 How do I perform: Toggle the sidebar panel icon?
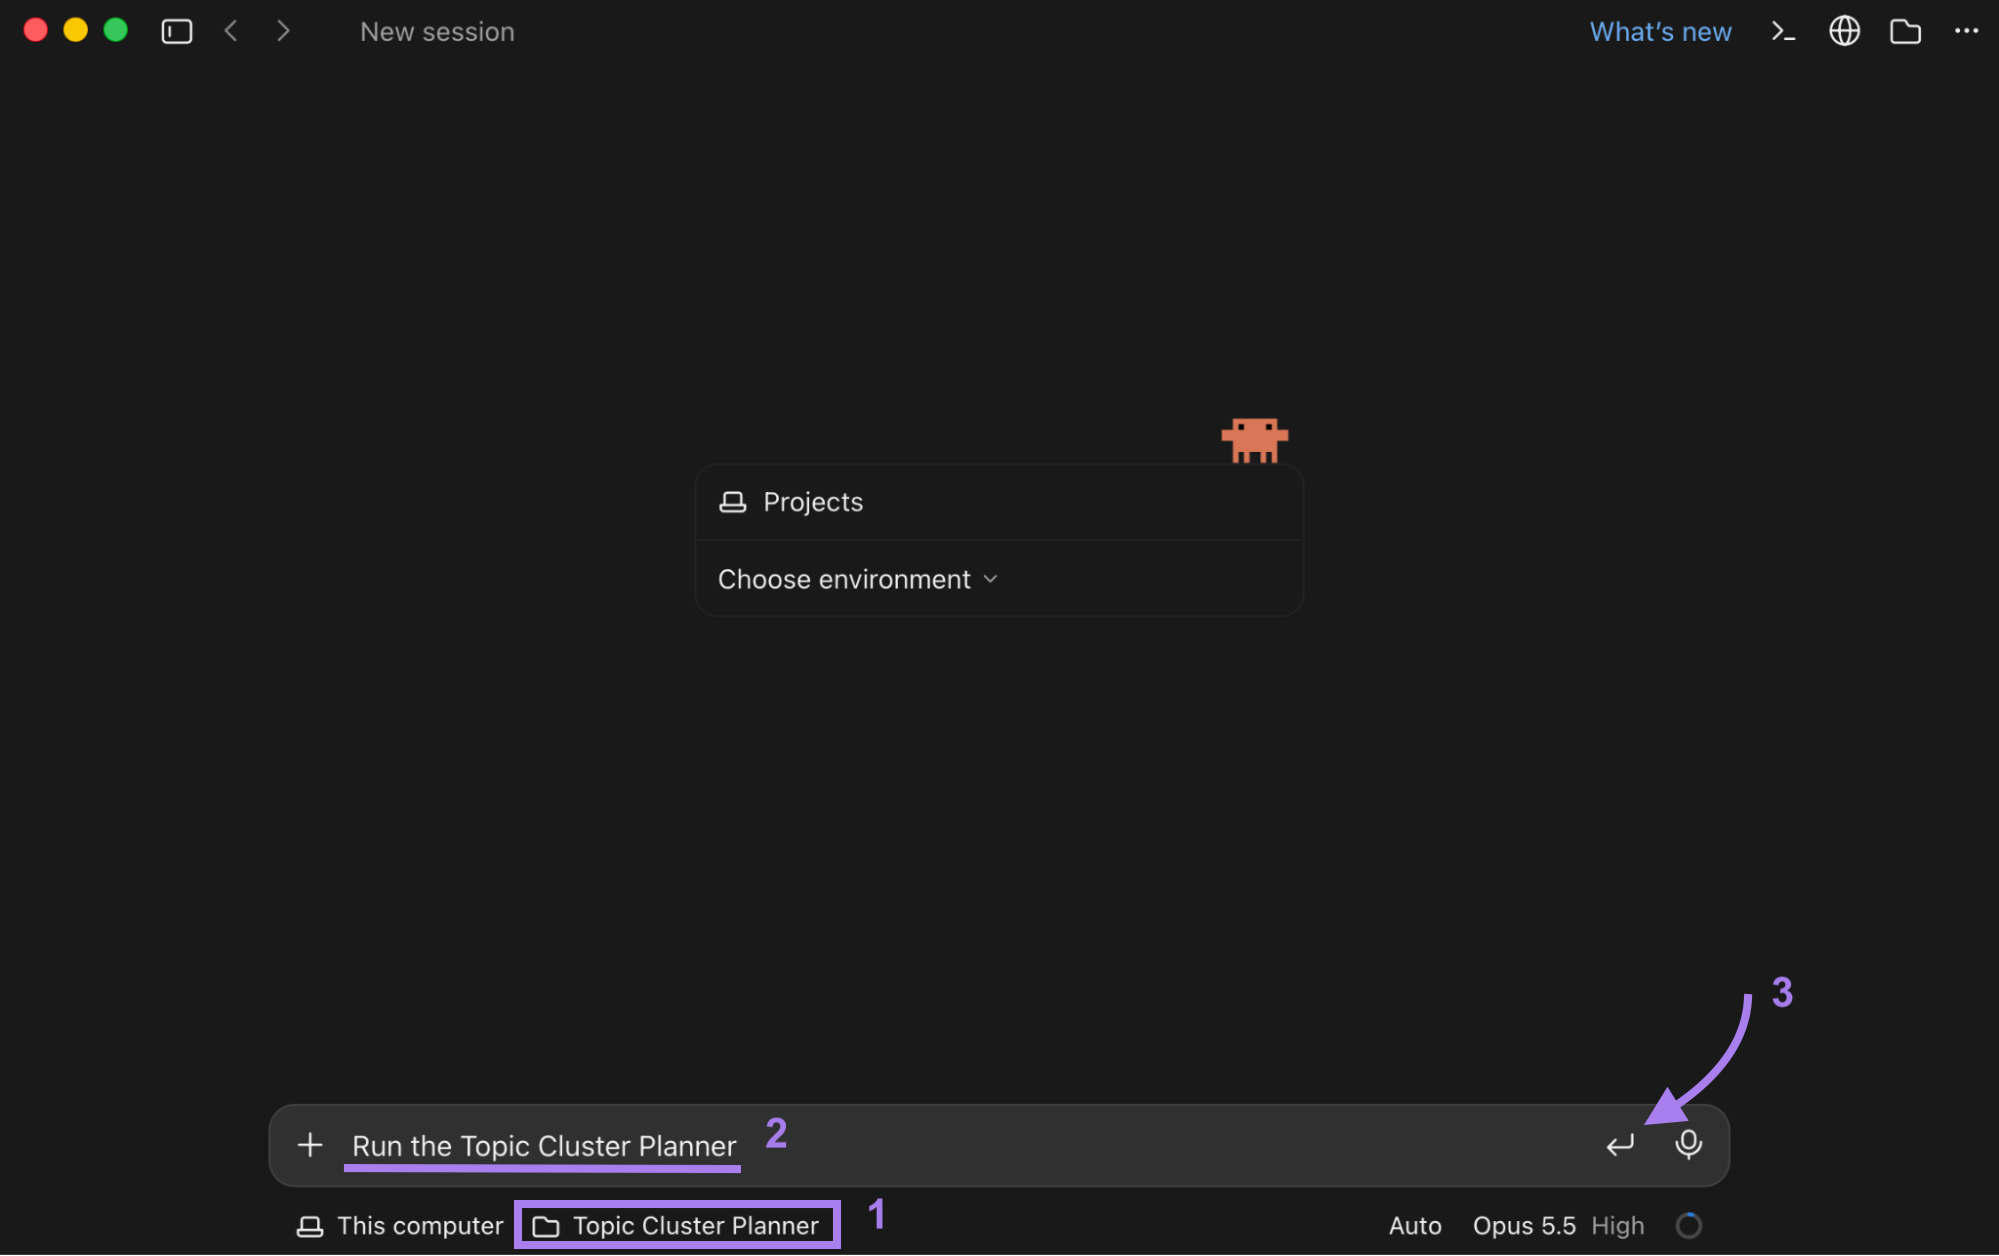coord(177,32)
